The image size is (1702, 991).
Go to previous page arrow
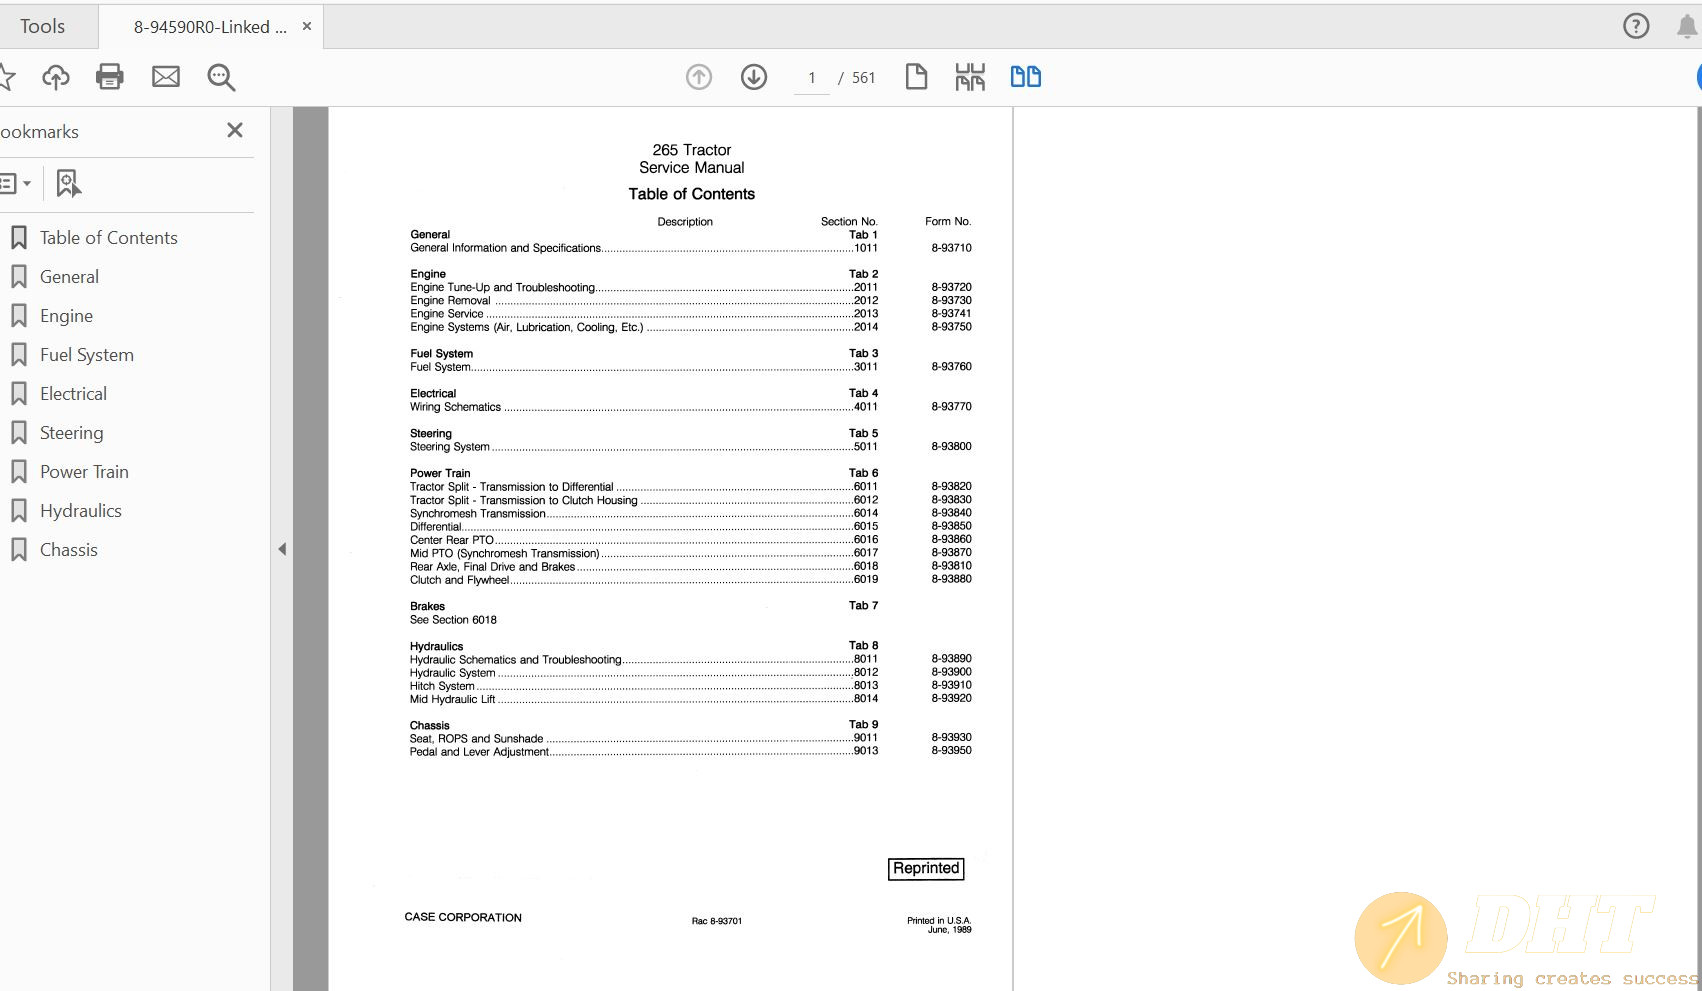[x=699, y=77]
